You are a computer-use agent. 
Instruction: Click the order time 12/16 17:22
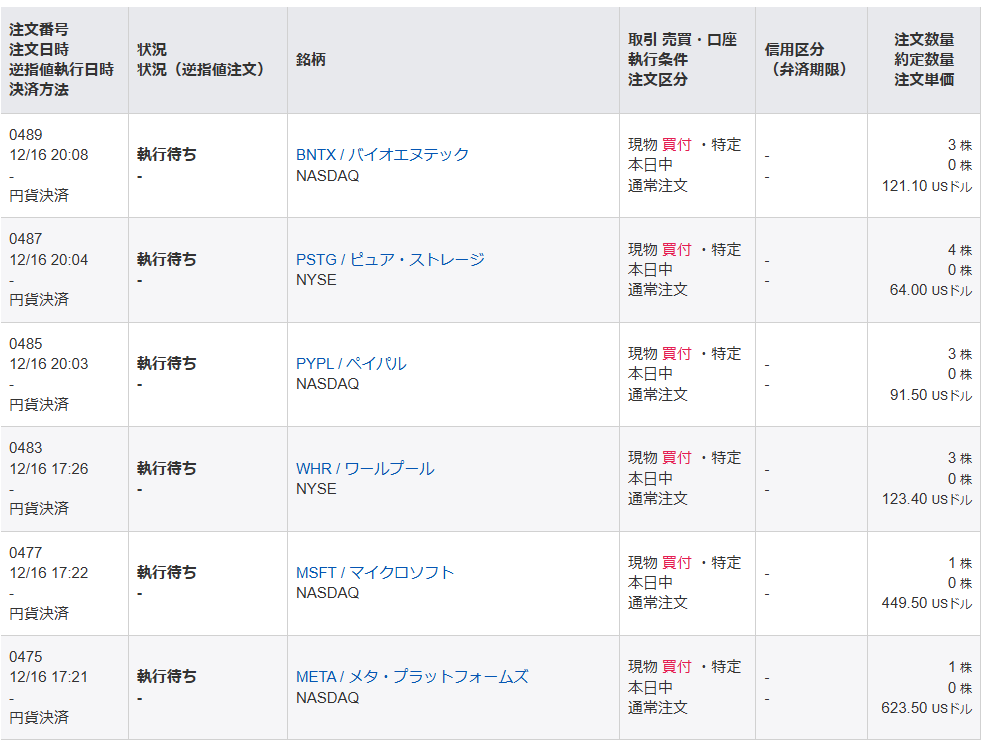(x=49, y=573)
